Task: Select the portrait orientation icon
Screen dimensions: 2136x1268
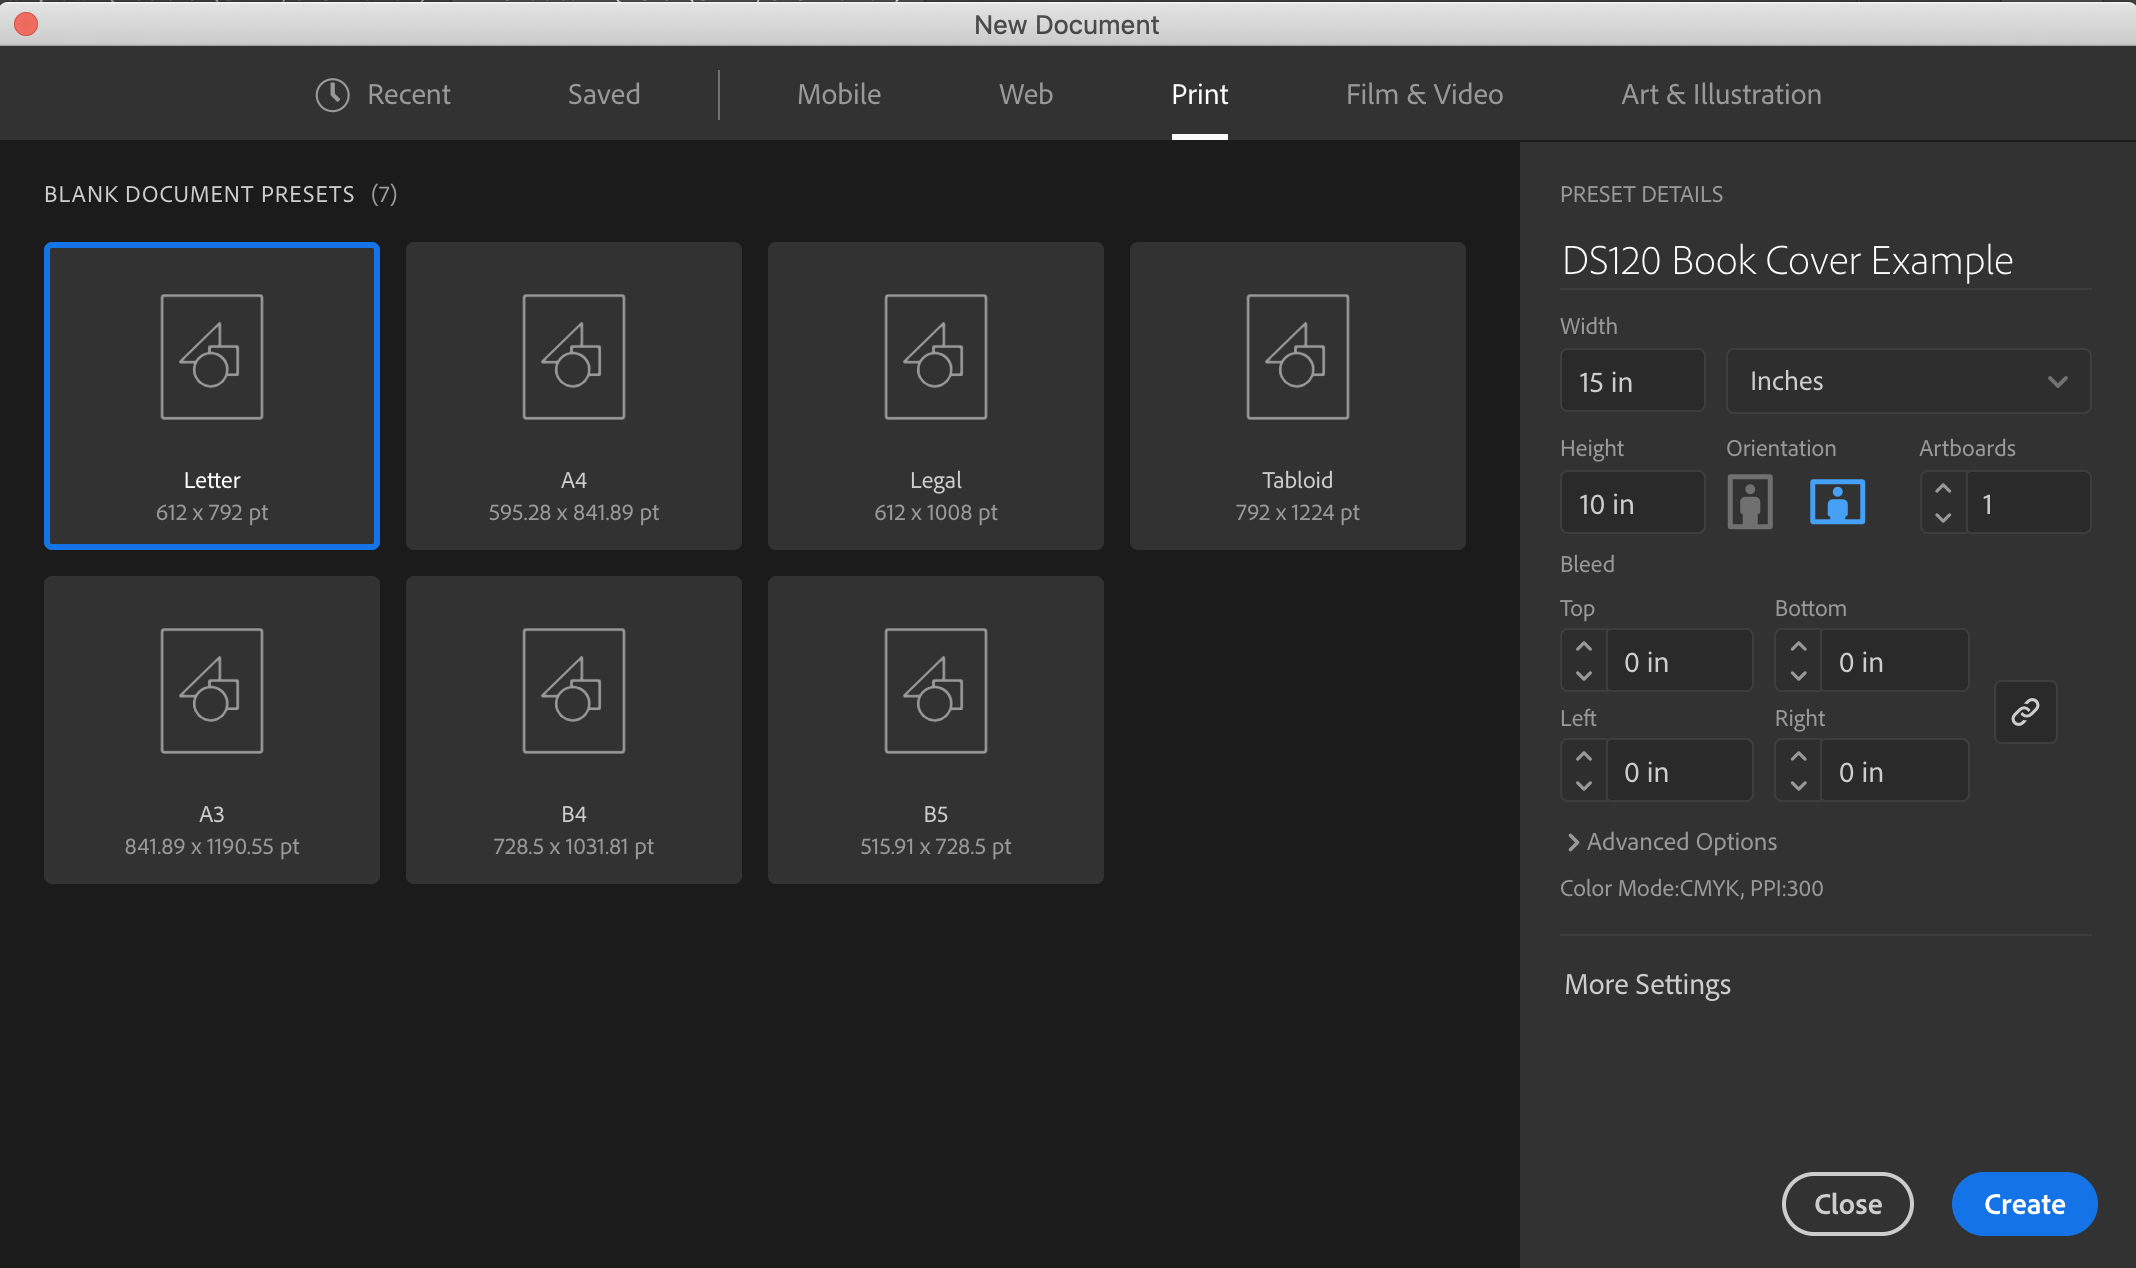Action: tap(1748, 502)
